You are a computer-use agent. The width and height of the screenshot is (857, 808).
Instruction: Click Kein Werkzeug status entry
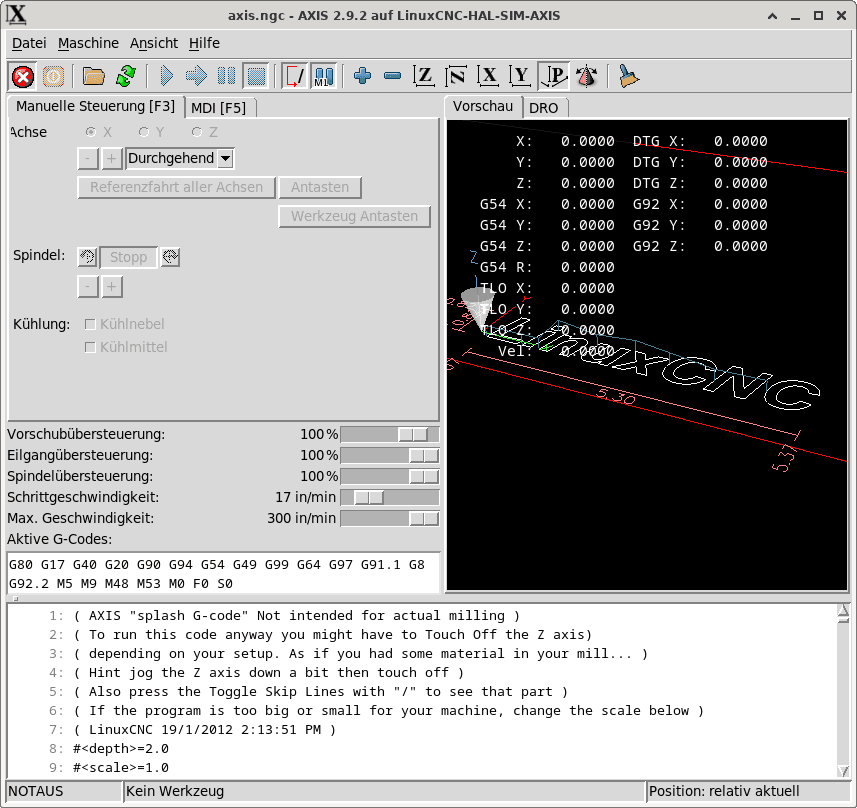coord(384,791)
